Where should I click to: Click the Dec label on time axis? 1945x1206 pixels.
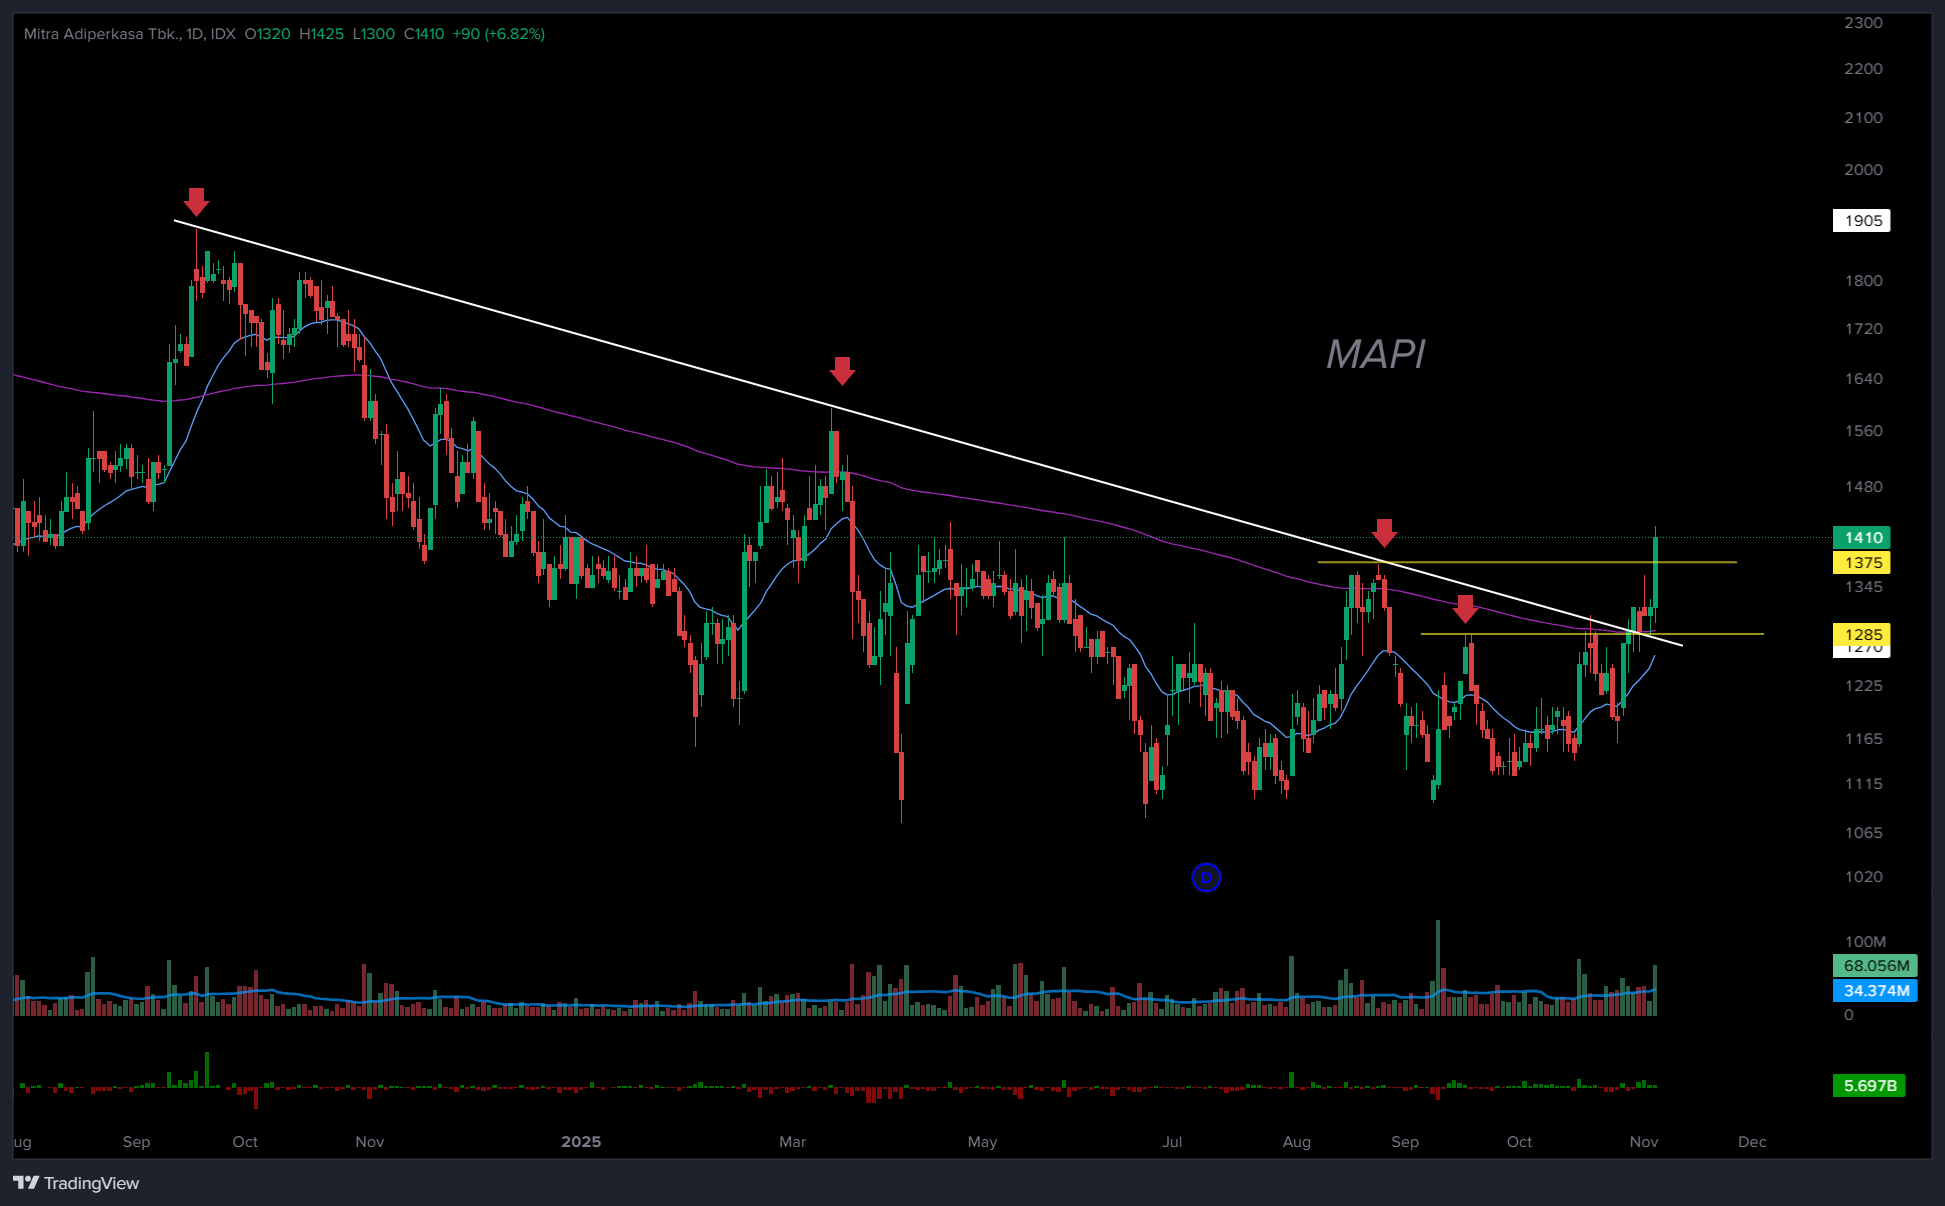(1752, 1142)
